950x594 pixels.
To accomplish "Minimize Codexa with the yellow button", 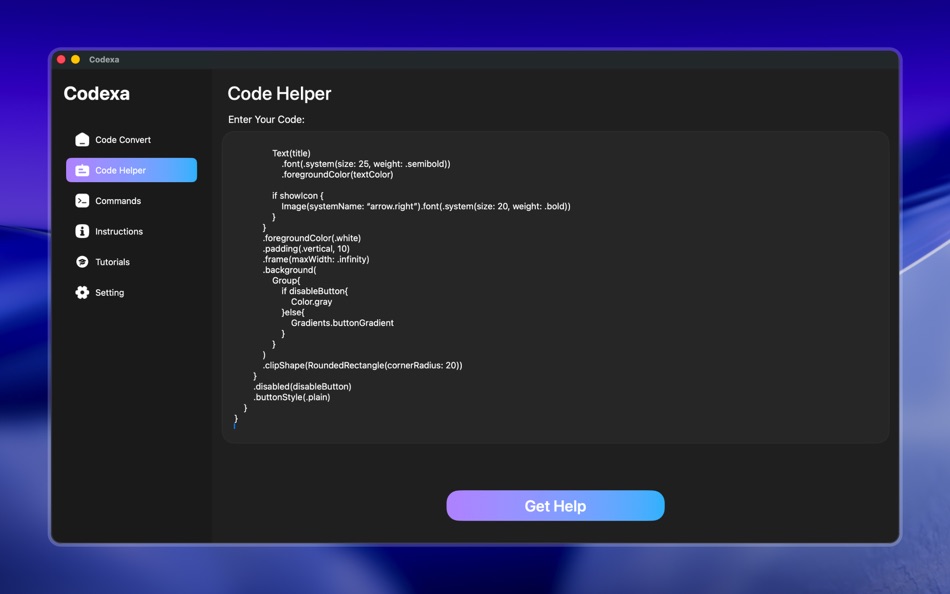I will pos(75,59).
